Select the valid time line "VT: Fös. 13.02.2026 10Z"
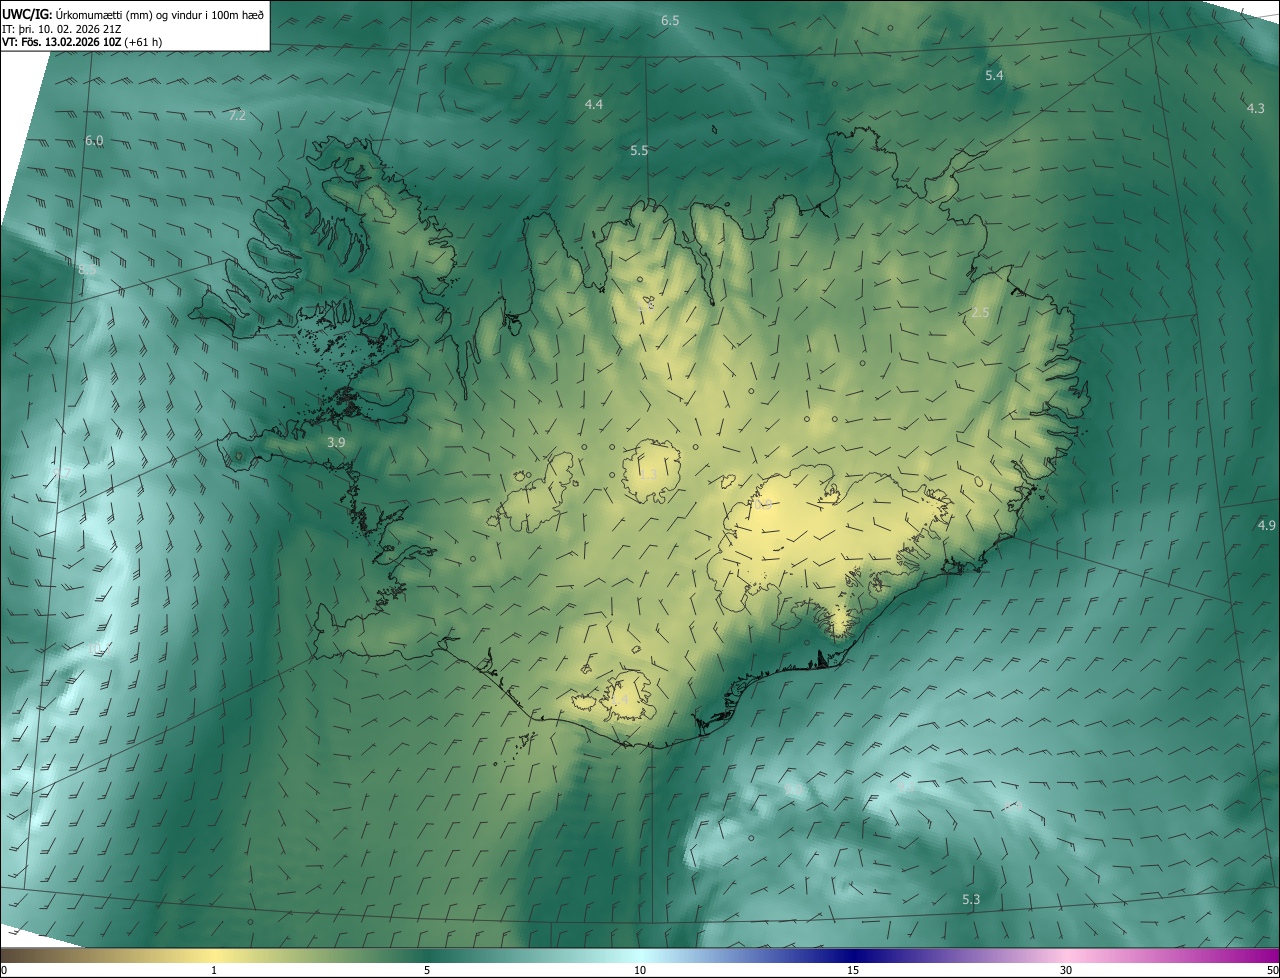The image size is (1280, 978). pos(82,42)
